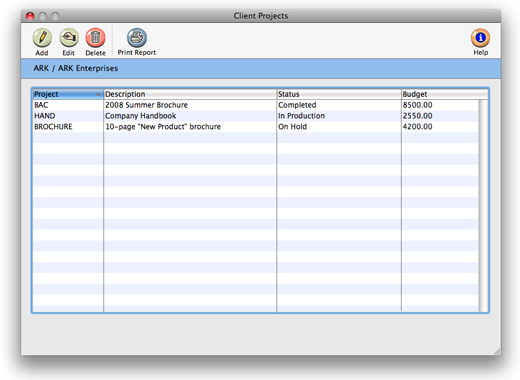Image resolution: width=520 pixels, height=380 pixels.
Task: Click the 4200.00 budget value
Action: click(417, 127)
